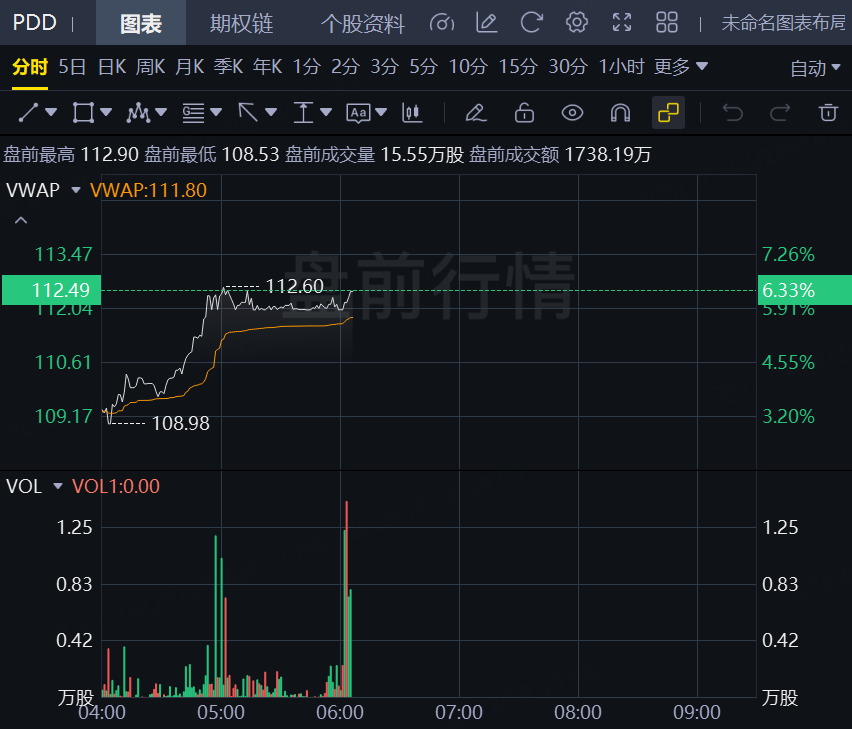This screenshot has width=852, height=729.
Task: Select the 5分 interval
Action: 424,67
